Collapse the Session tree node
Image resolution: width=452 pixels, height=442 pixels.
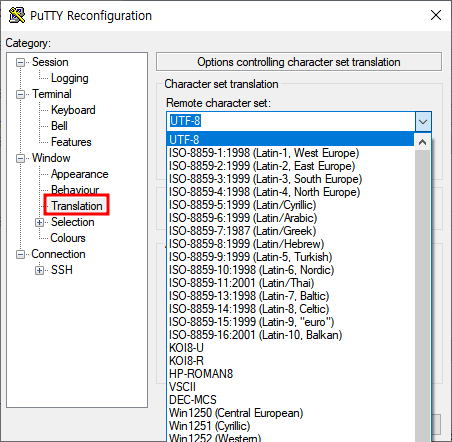[21, 62]
